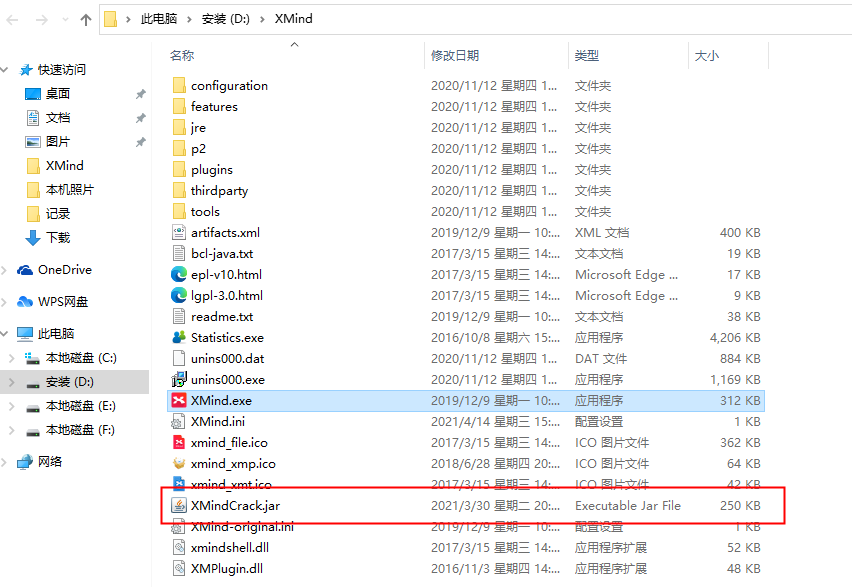
Task: Click the features folder icon
Action: point(179,107)
